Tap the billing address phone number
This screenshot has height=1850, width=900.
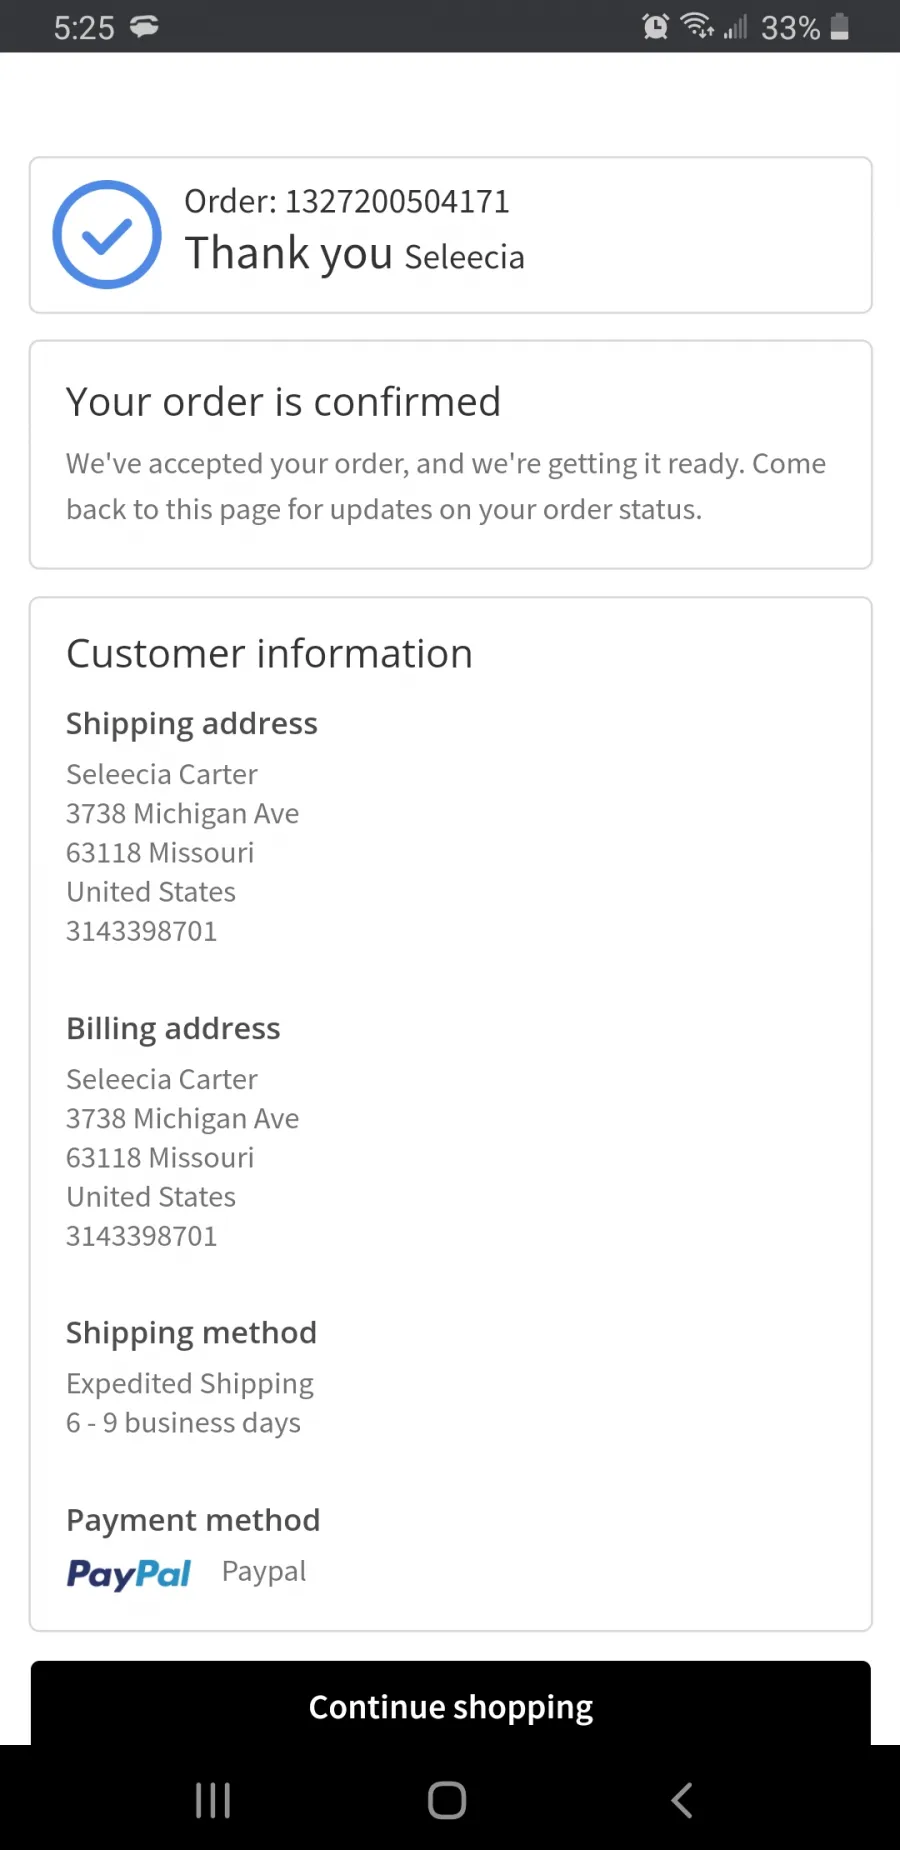[x=142, y=1236]
